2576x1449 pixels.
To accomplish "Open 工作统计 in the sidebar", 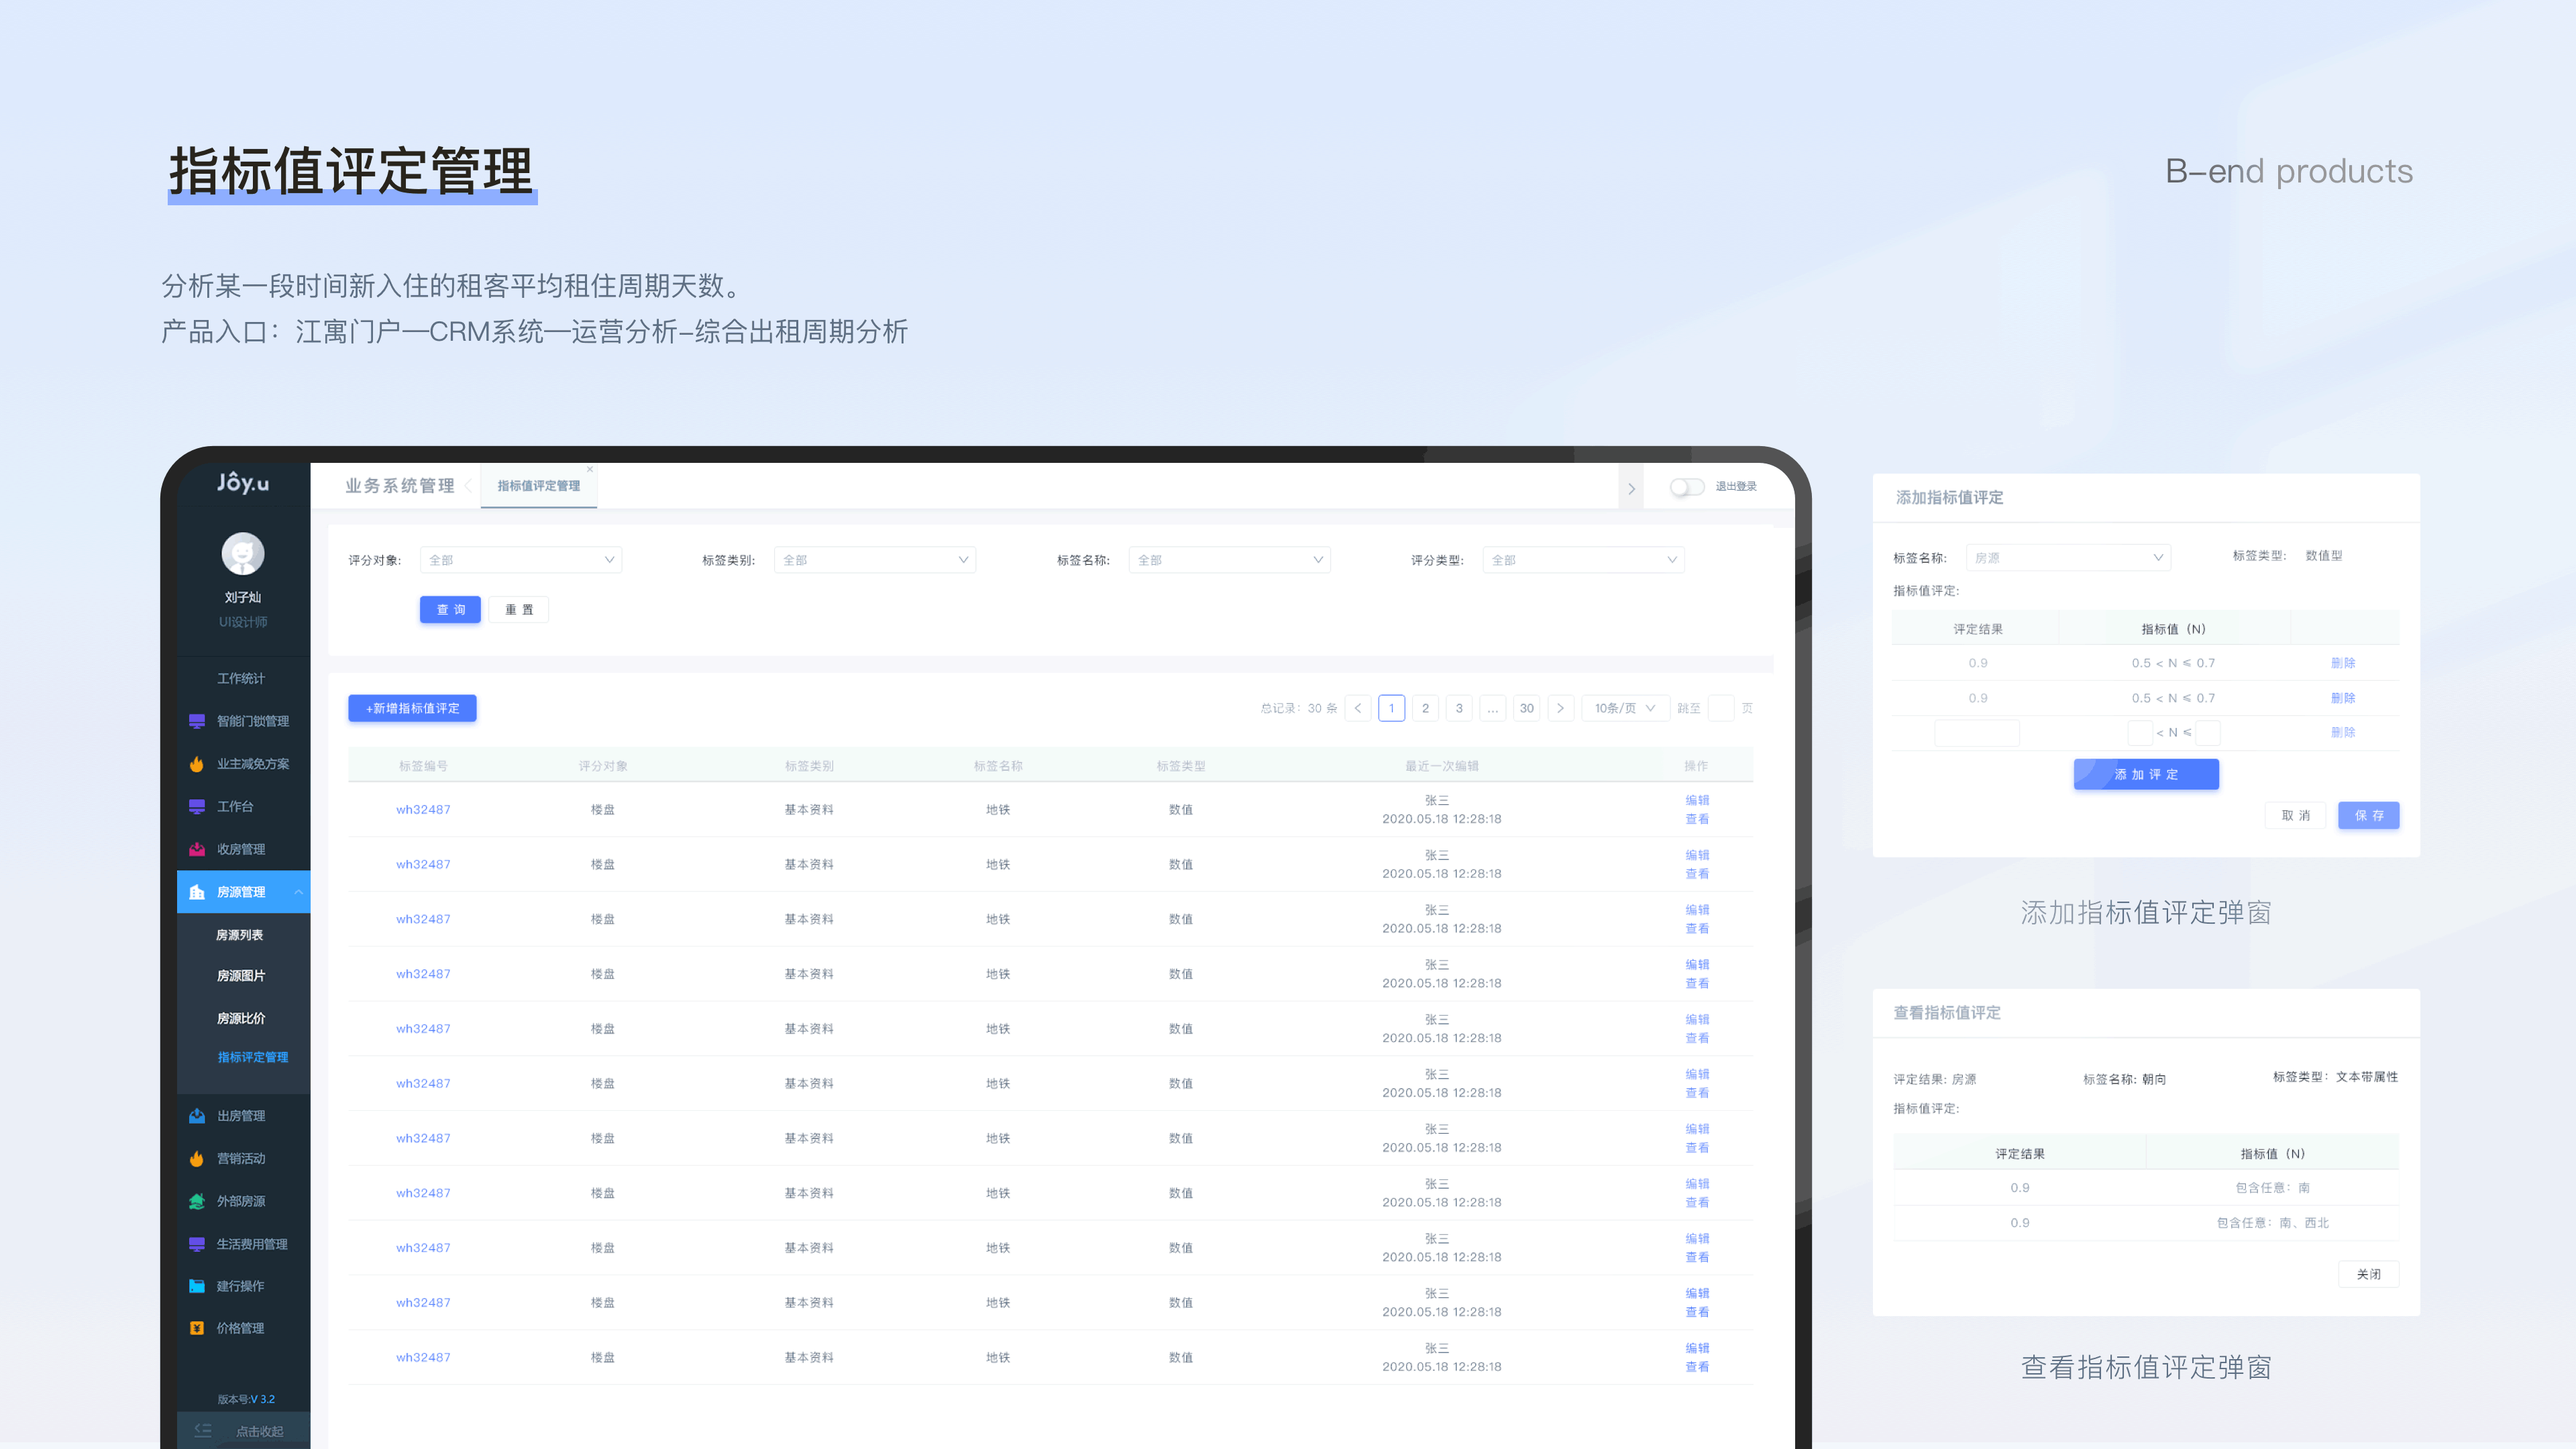I will pyautogui.click(x=241, y=679).
